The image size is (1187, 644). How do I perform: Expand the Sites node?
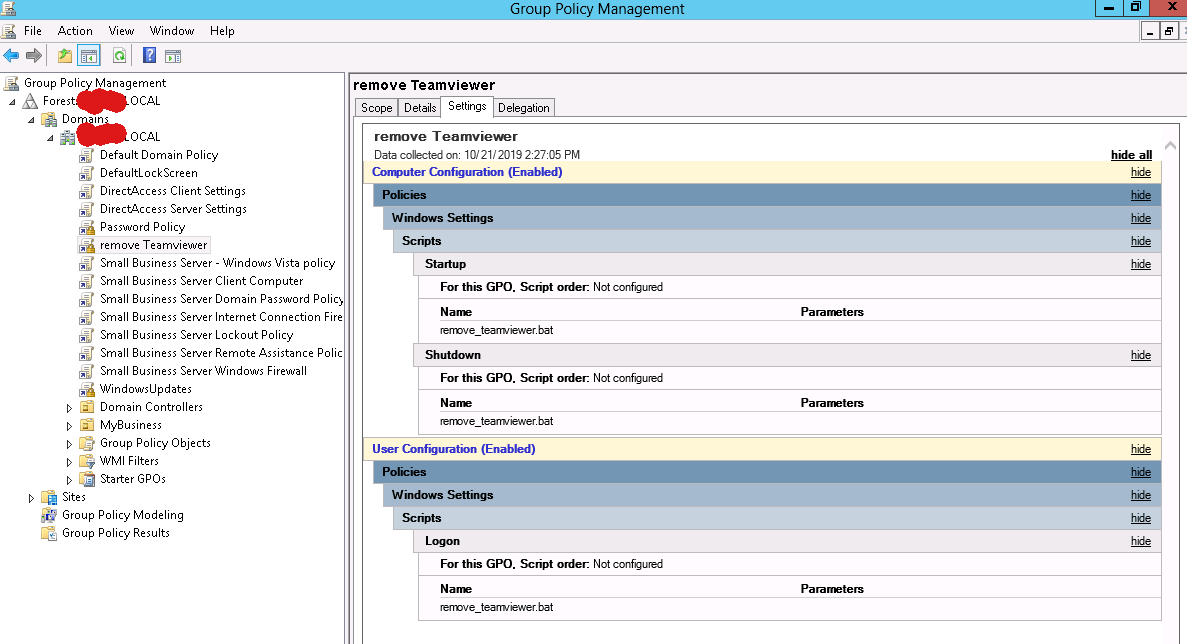pyautogui.click(x=31, y=498)
